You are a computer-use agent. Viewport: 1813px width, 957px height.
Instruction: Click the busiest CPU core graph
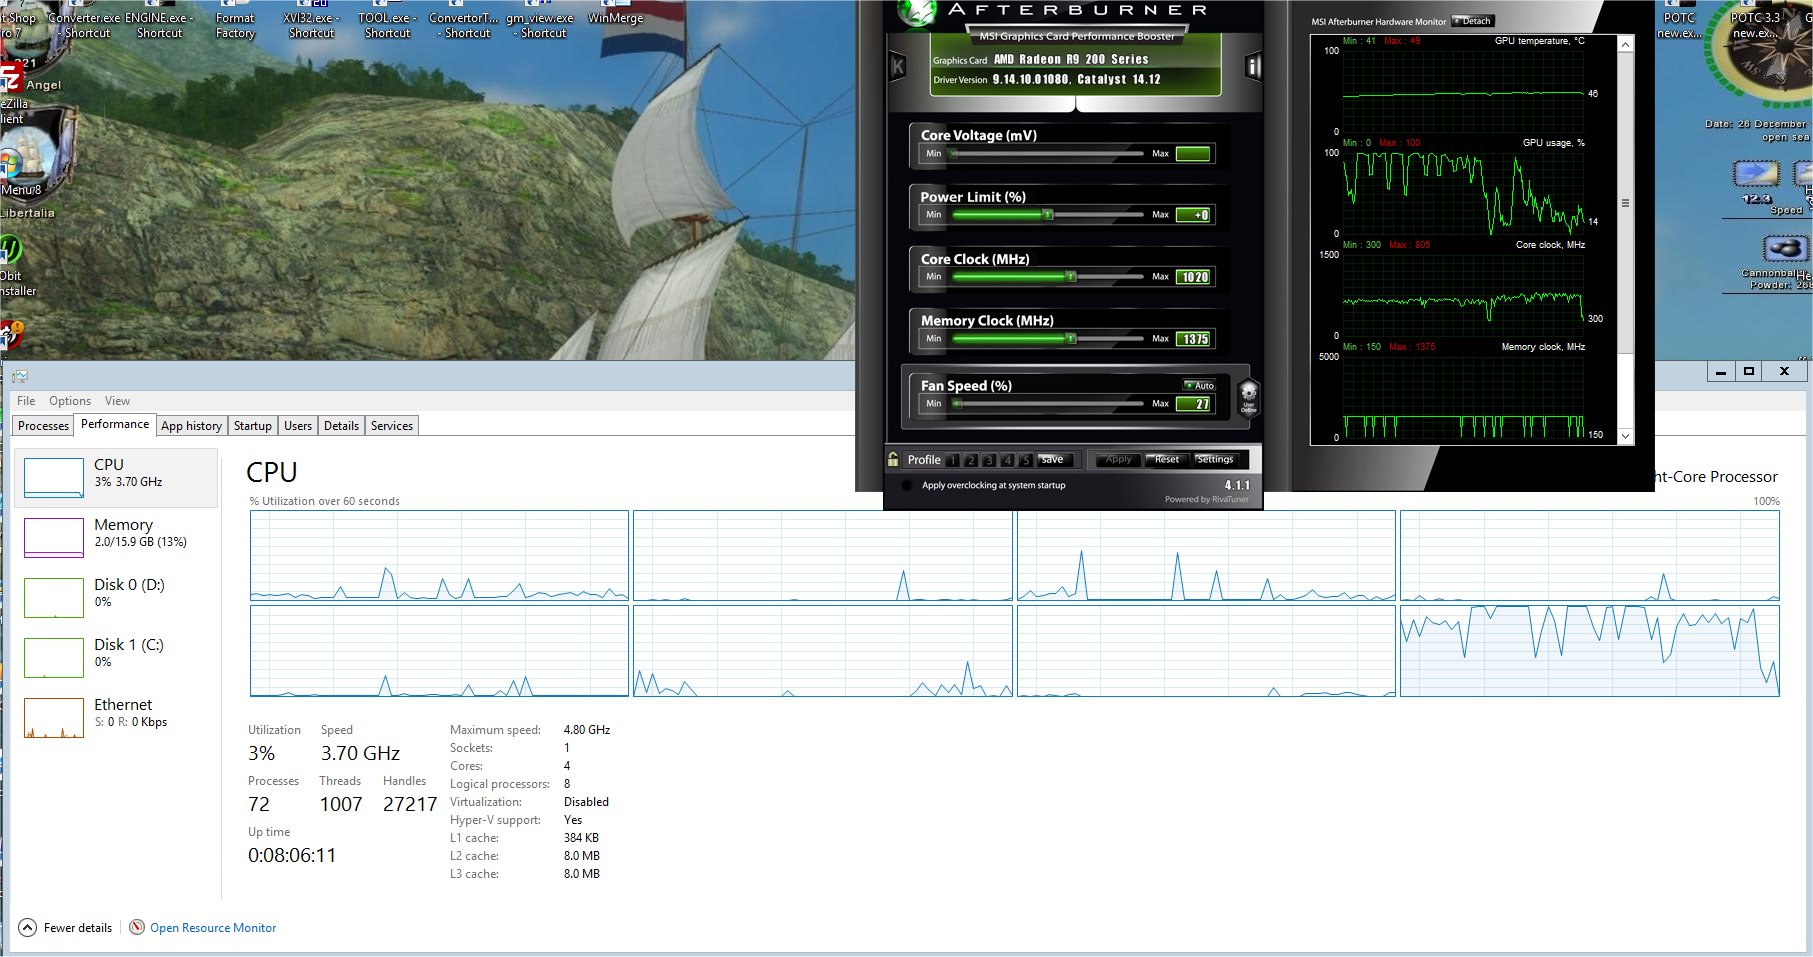1590,651
